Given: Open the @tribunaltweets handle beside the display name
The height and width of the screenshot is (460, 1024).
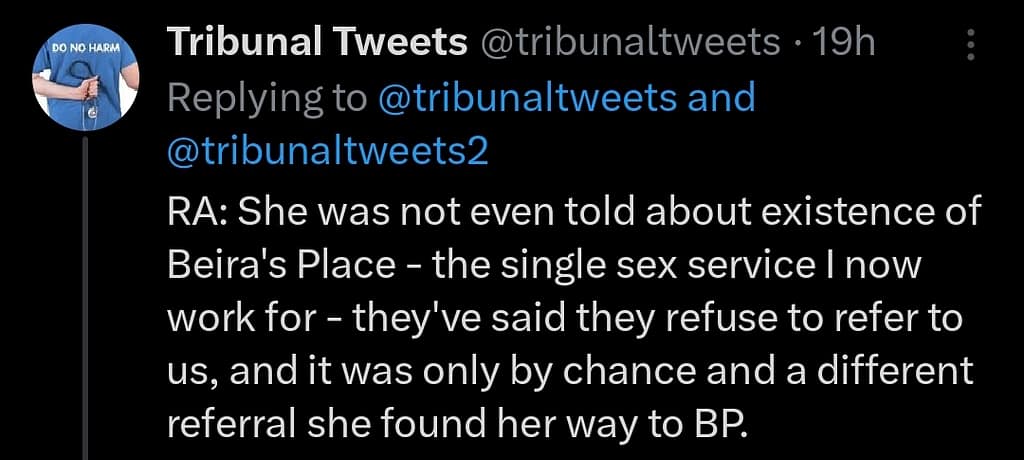Looking at the screenshot, I should point(630,43).
